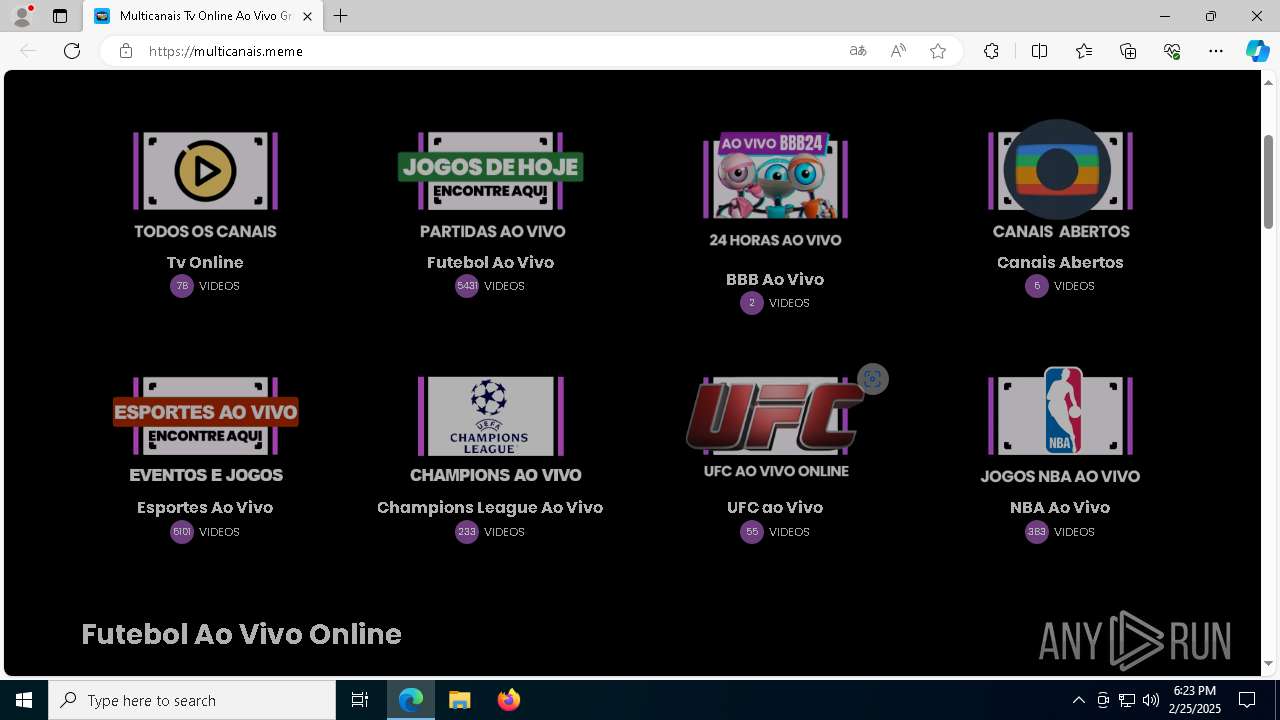The width and height of the screenshot is (1280, 720).
Task: Launch Firefox from taskbar
Action: click(x=509, y=700)
